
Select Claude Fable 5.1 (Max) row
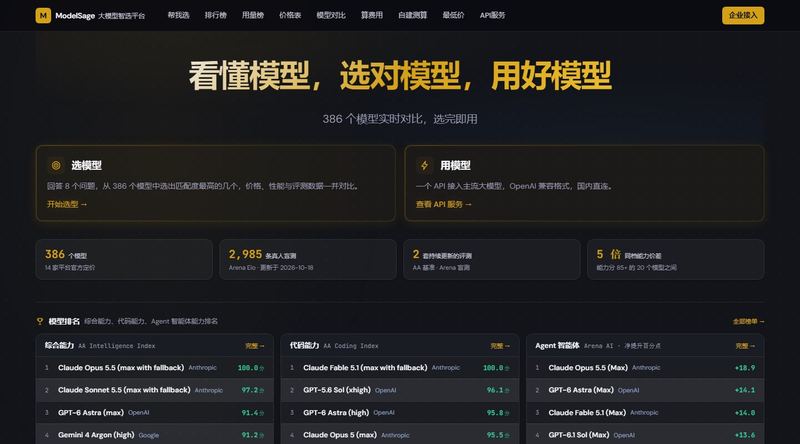click(645, 412)
